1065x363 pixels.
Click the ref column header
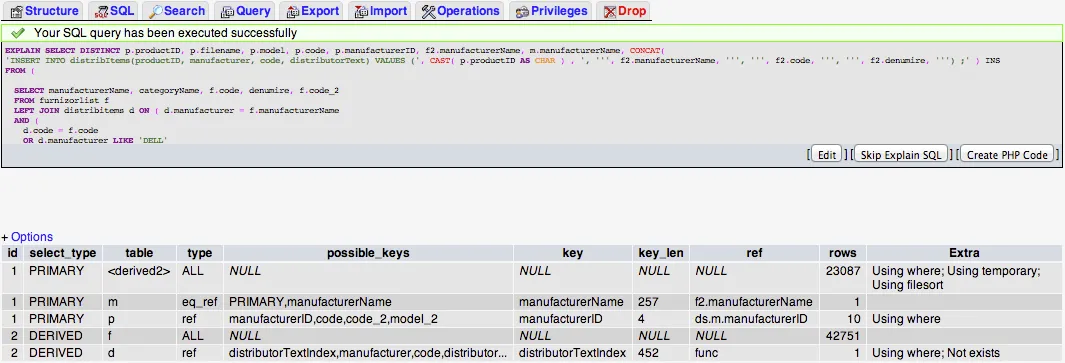[754, 253]
